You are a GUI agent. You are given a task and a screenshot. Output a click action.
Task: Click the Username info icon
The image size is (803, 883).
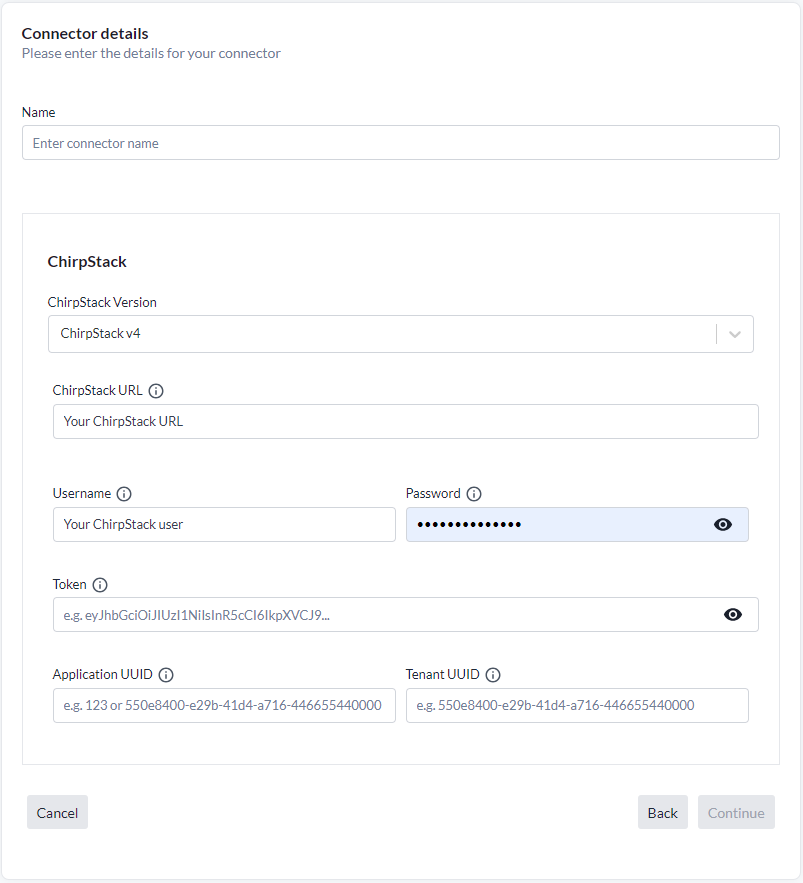point(124,494)
